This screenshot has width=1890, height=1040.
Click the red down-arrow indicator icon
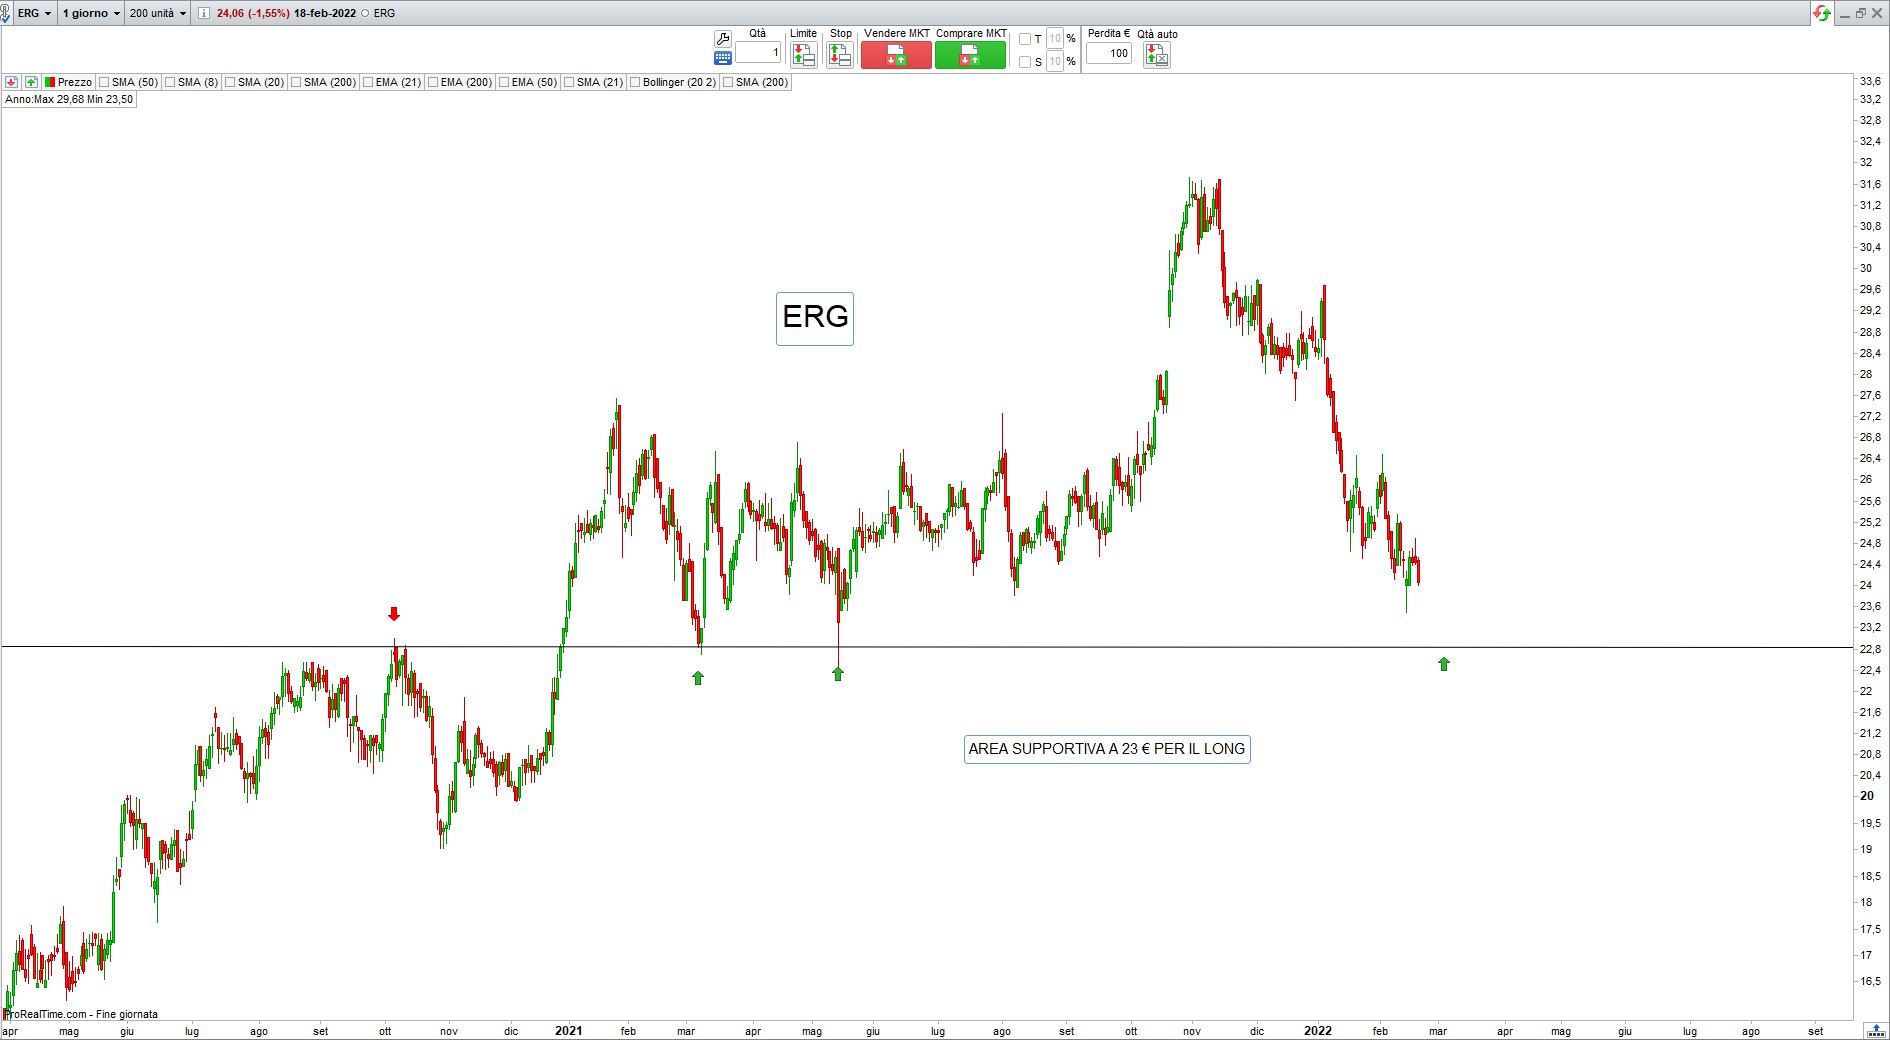[x=12, y=82]
